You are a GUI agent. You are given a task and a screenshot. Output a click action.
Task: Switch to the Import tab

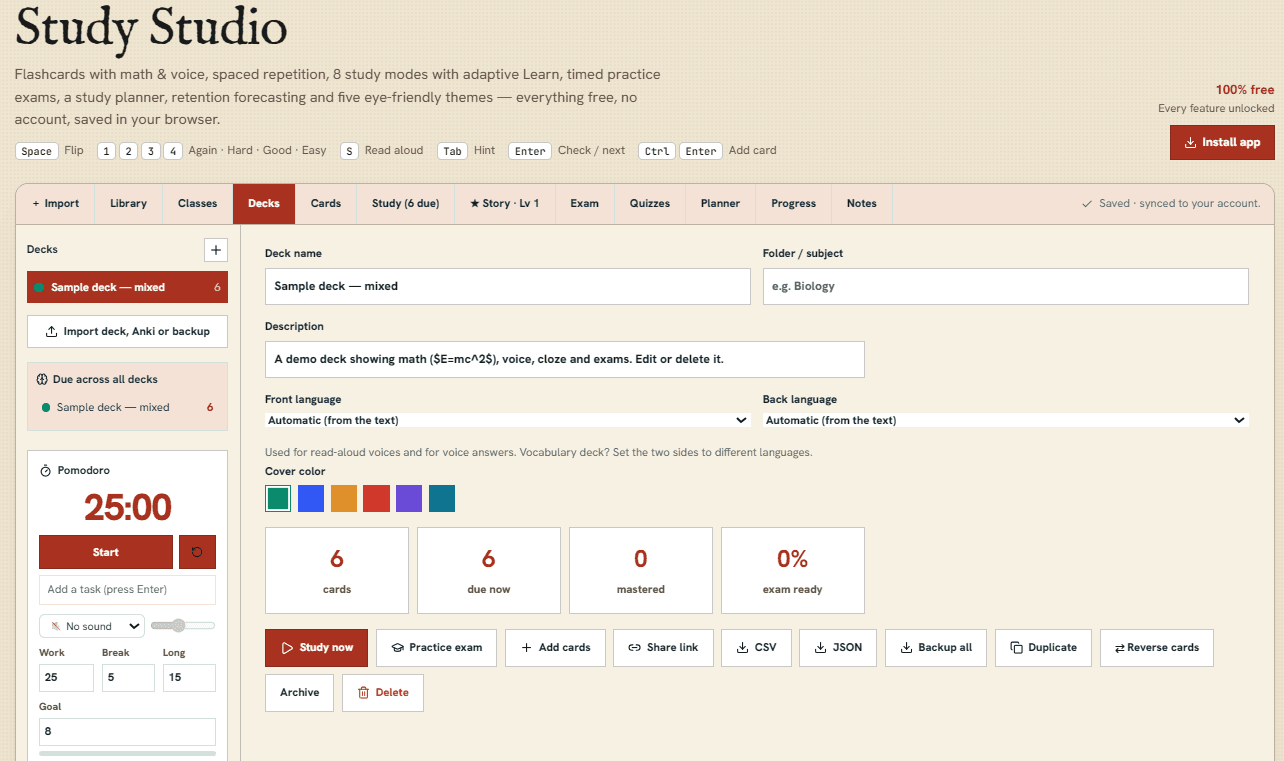[55, 203]
